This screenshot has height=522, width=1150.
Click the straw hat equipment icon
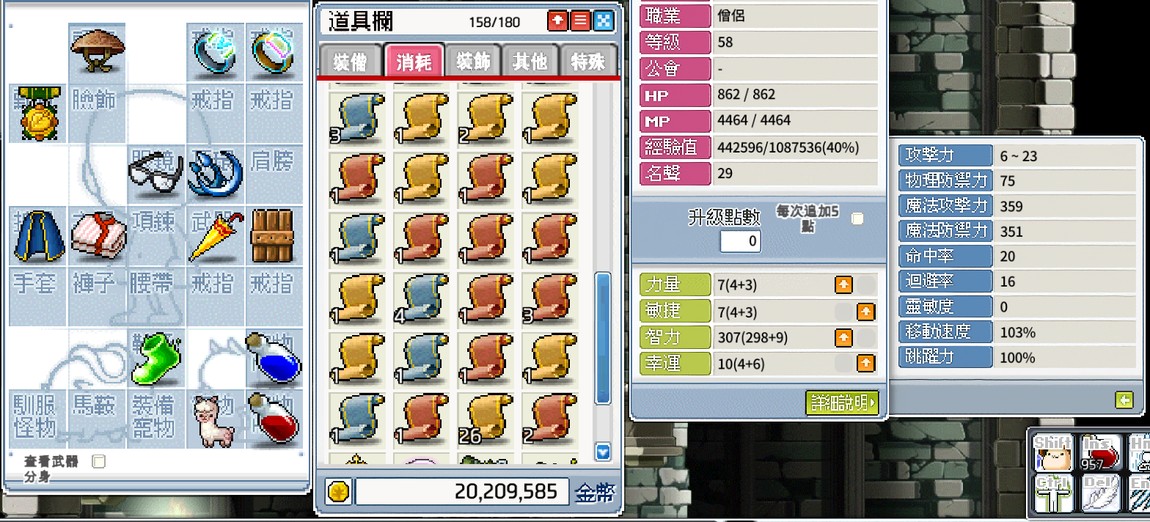pyautogui.click(x=98, y=50)
